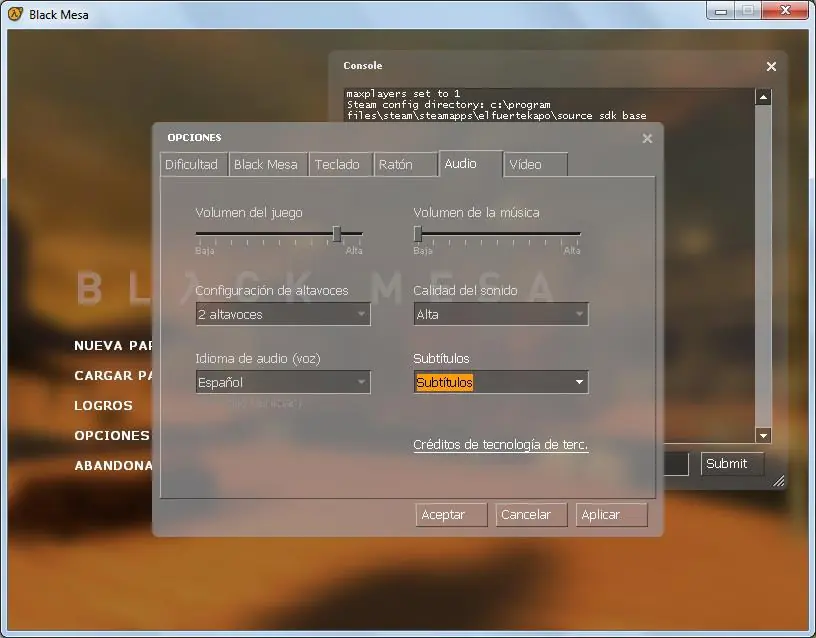The image size is (816, 638).
Task: Click the Console scrollbar up arrow
Action: tap(763, 97)
